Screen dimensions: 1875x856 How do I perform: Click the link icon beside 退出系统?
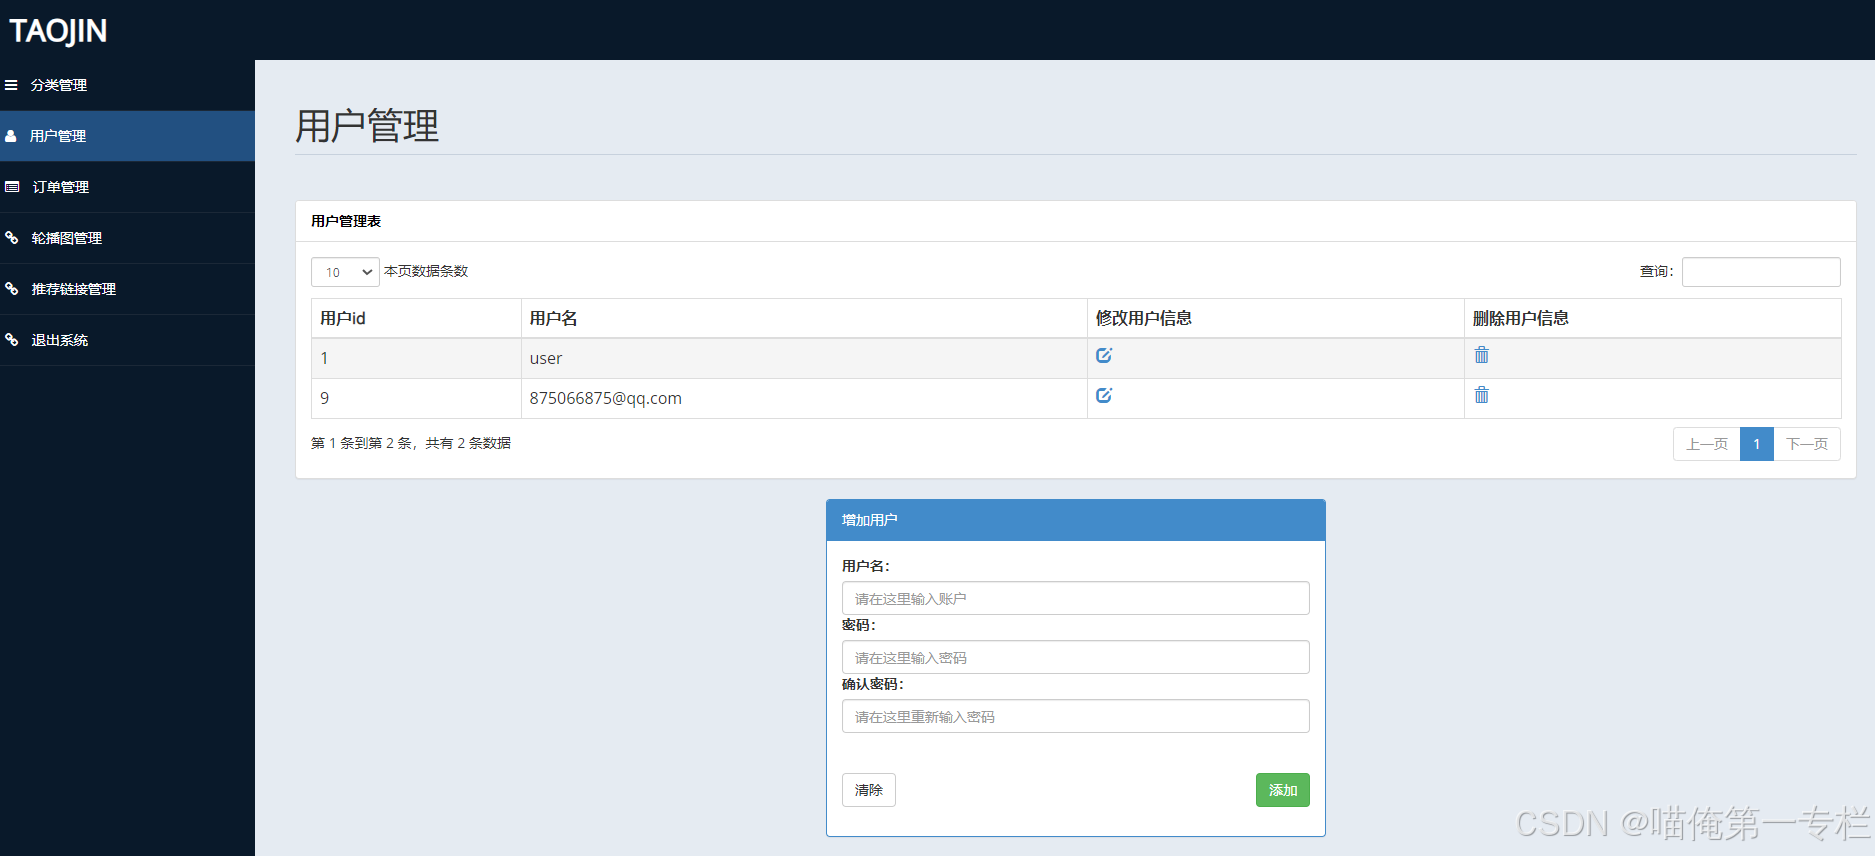12,340
